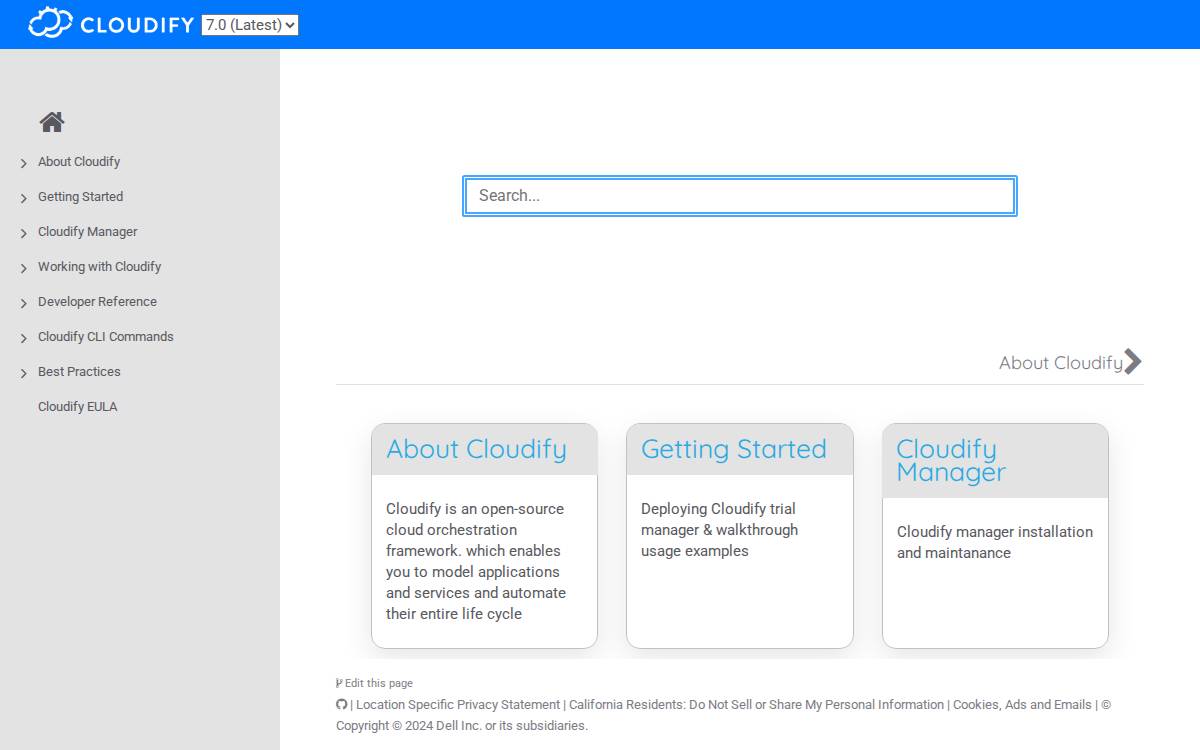Expand the Working with Cloudify chevron
This screenshot has width=1200, height=750.
(x=24, y=268)
